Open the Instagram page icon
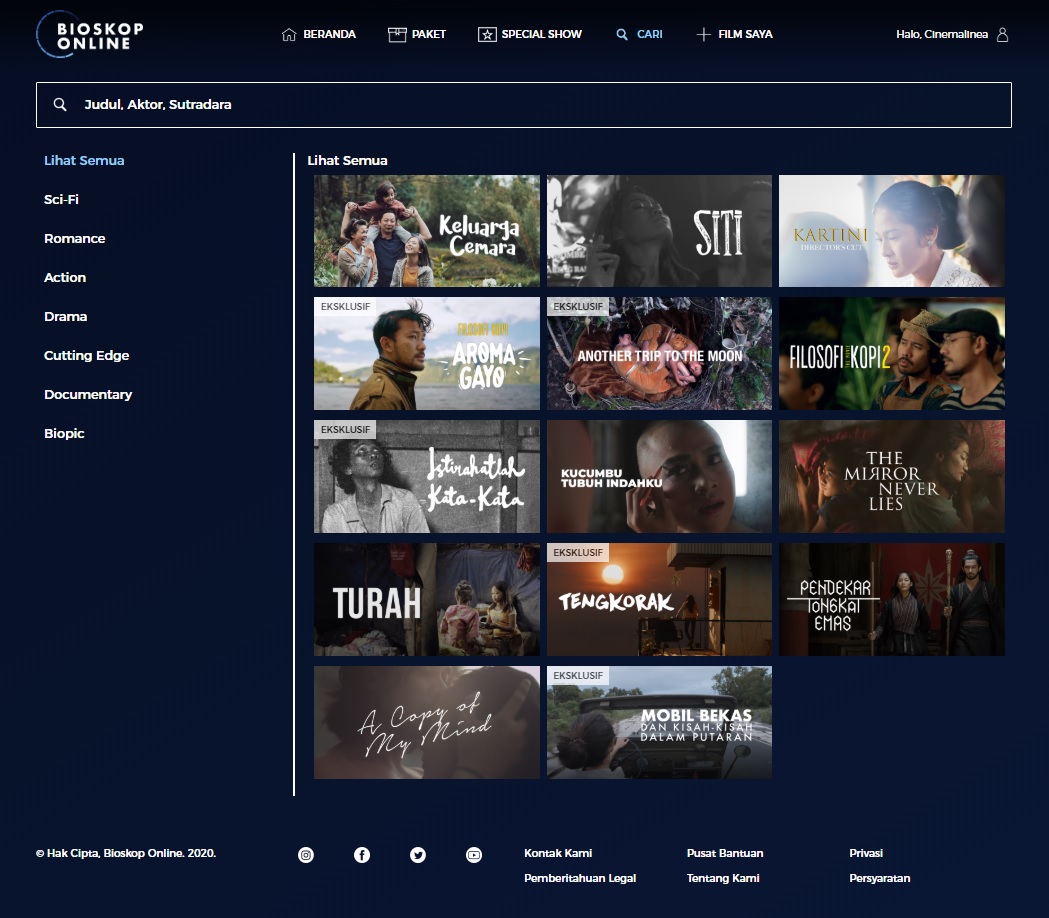The width and height of the screenshot is (1049, 918). point(306,855)
